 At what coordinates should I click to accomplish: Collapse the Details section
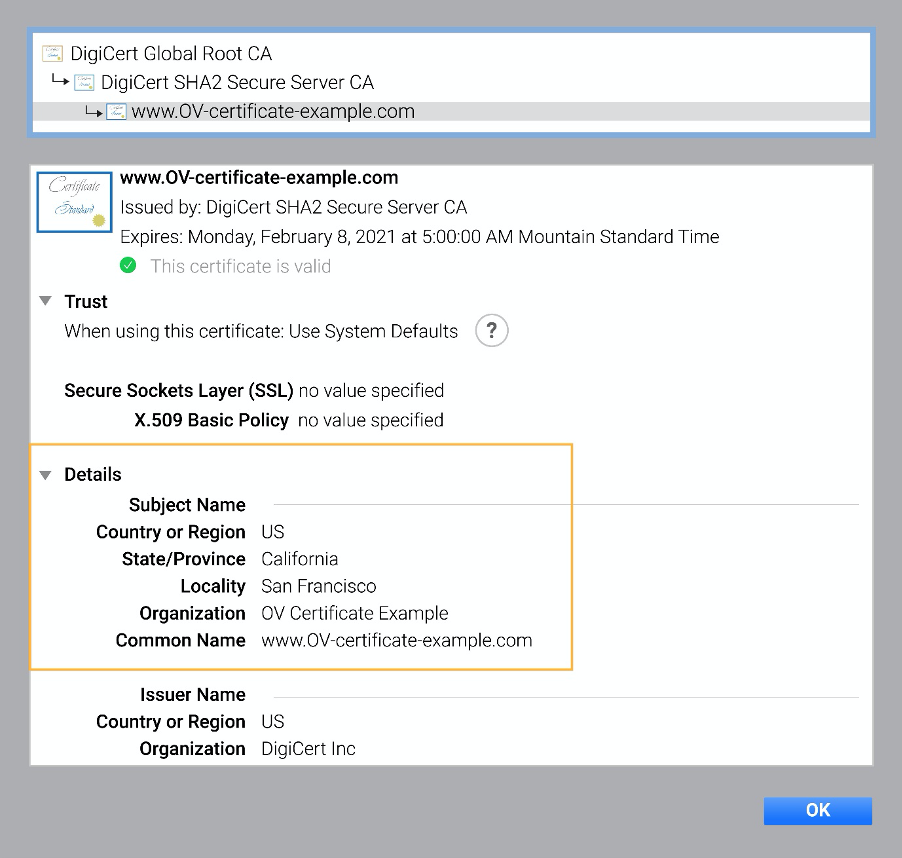[45, 474]
